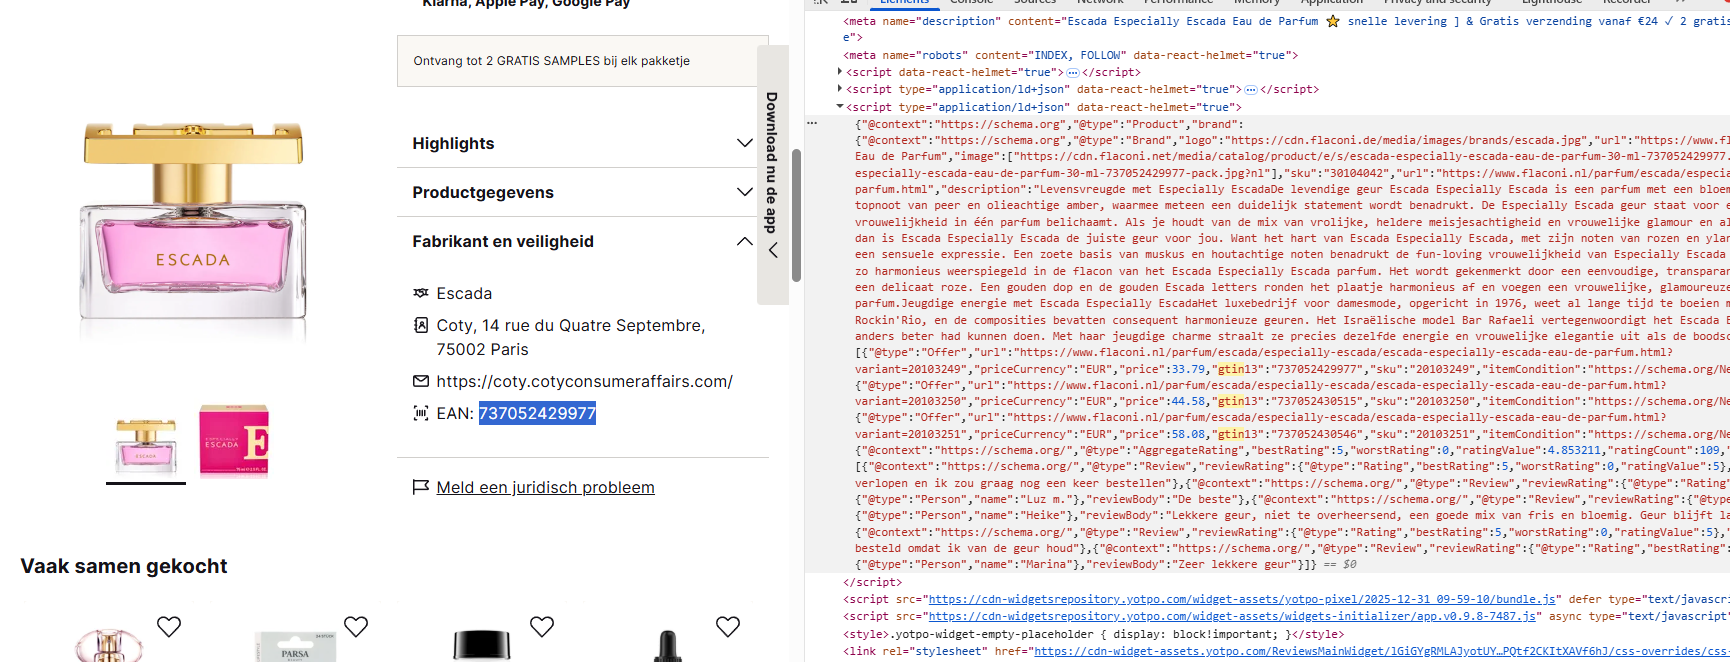Select the pink Escada box thumbnail

point(233,441)
